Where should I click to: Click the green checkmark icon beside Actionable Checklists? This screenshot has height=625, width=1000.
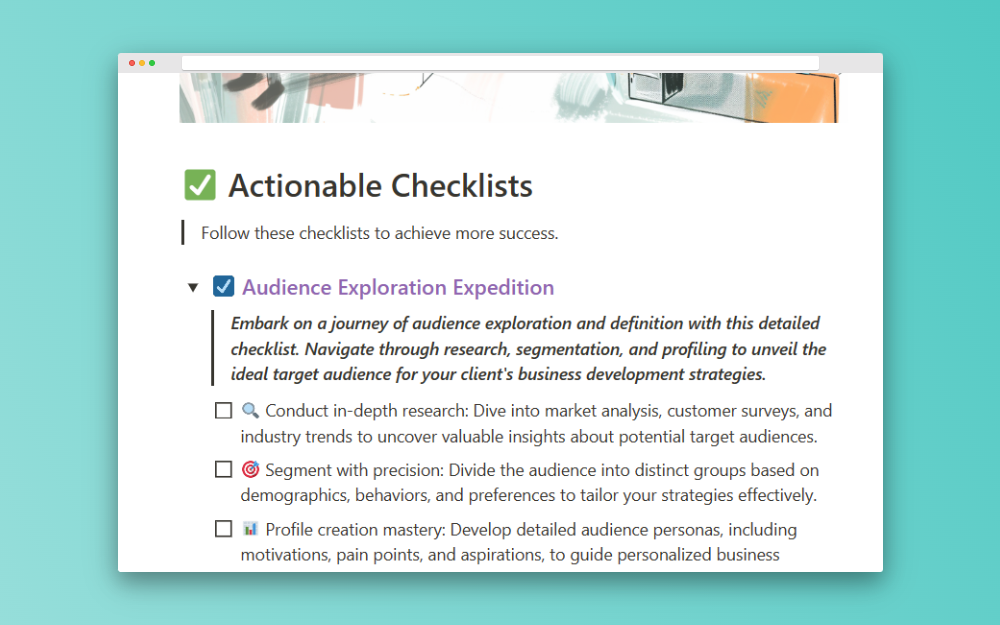click(x=200, y=185)
